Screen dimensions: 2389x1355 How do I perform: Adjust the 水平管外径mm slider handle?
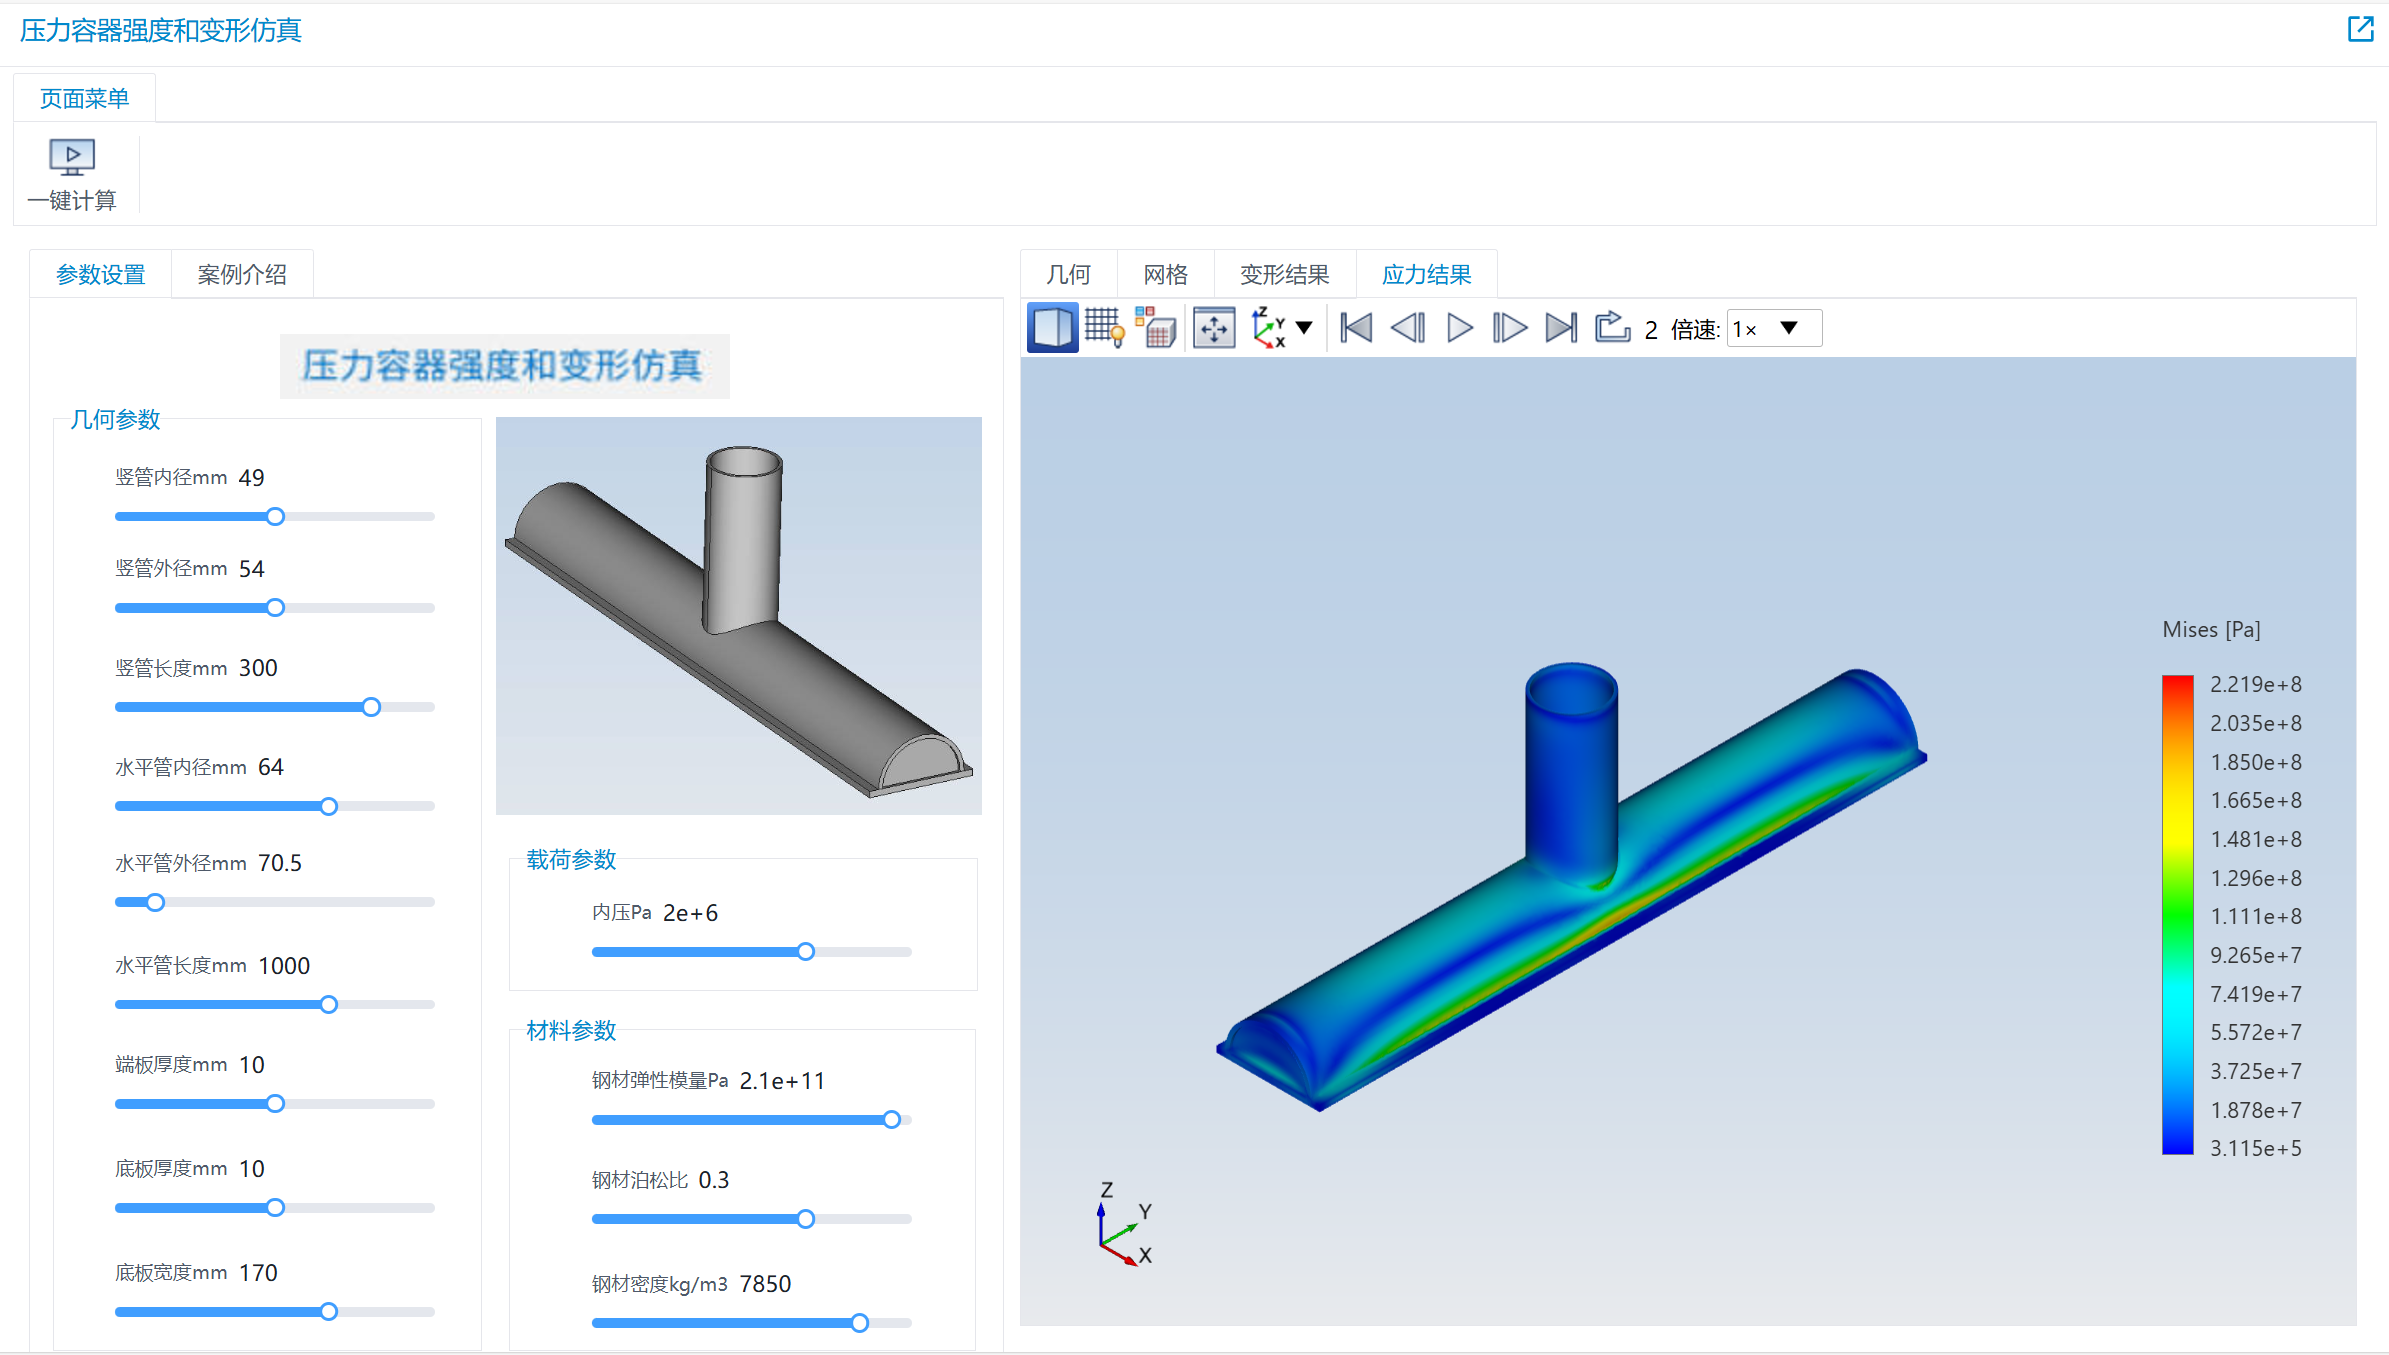pyautogui.click(x=155, y=902)
